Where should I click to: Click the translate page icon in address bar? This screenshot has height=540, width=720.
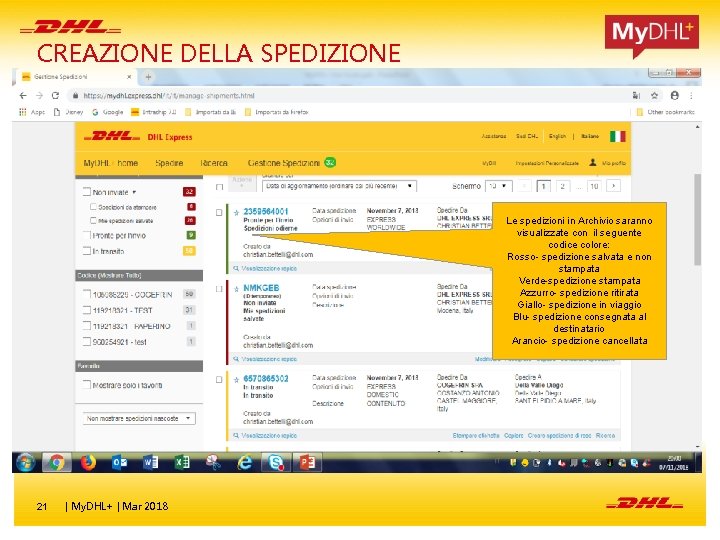coord(636,96)
